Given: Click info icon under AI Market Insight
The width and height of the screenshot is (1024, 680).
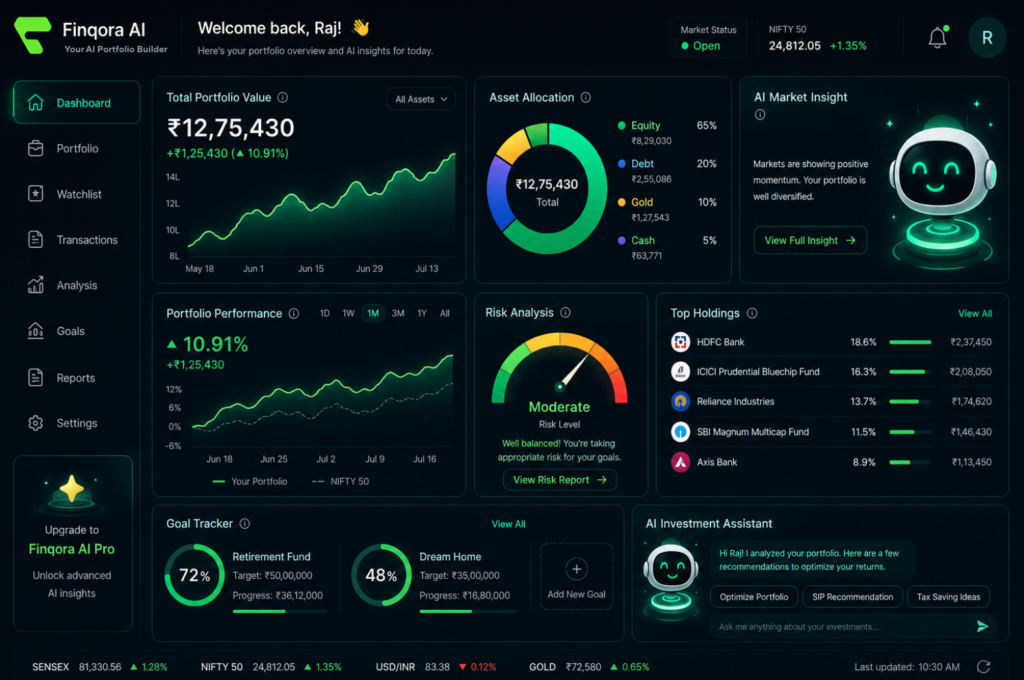Looking at the screenshot, I should pos(760,115).
